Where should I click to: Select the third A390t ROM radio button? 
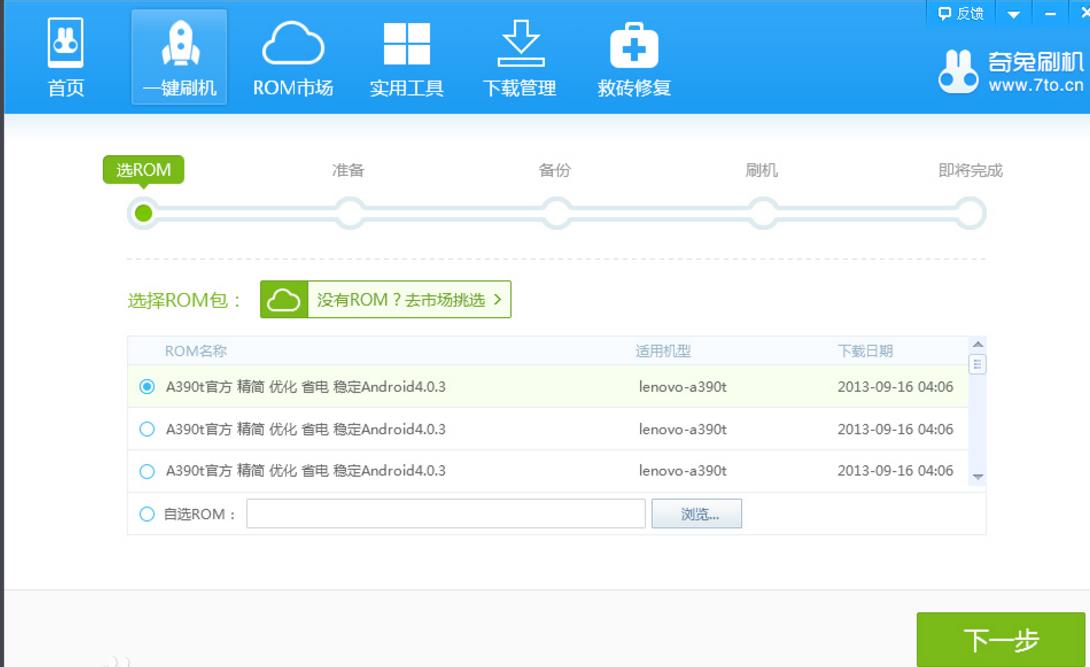pos(147,471)
